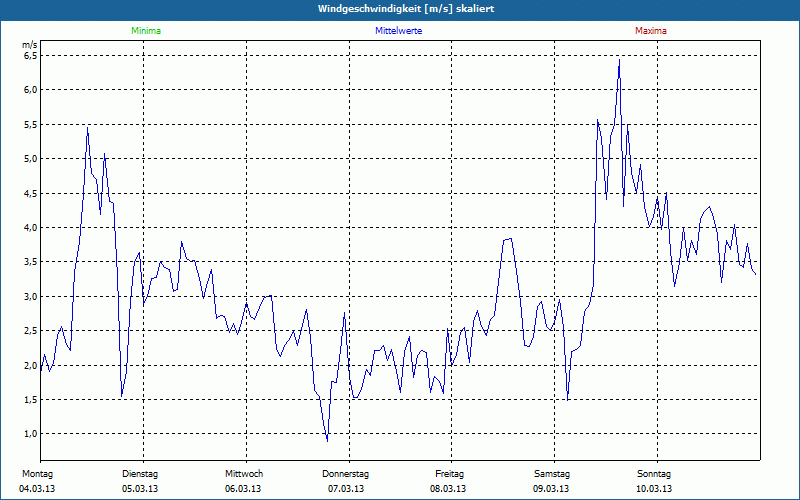Click the 5,5 y-axis value
Screen dimensions: 800x500
pos(31,124)
